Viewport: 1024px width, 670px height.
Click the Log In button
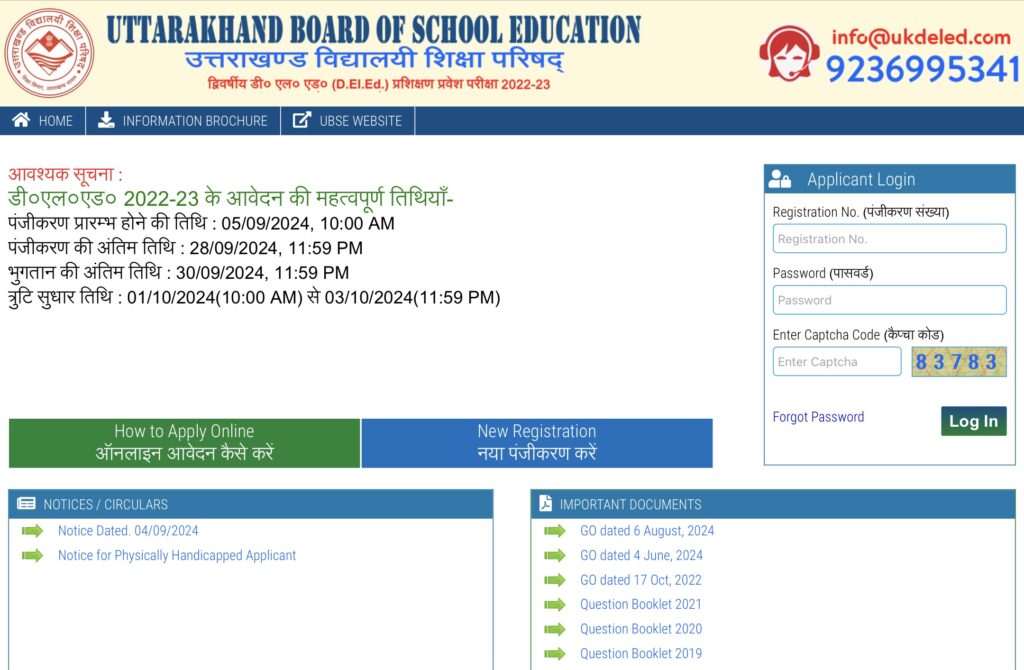(973, 421)
